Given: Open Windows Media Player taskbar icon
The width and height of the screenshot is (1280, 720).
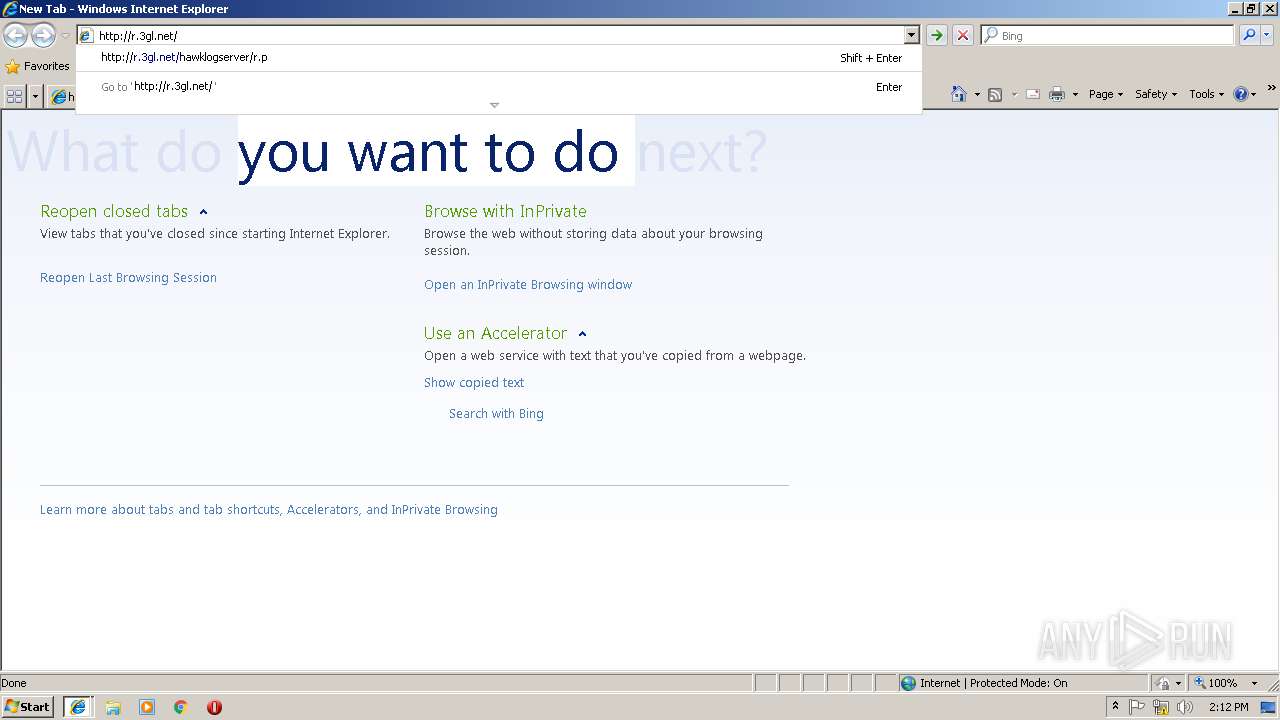Looking at the screenshot, I should 147,707.
